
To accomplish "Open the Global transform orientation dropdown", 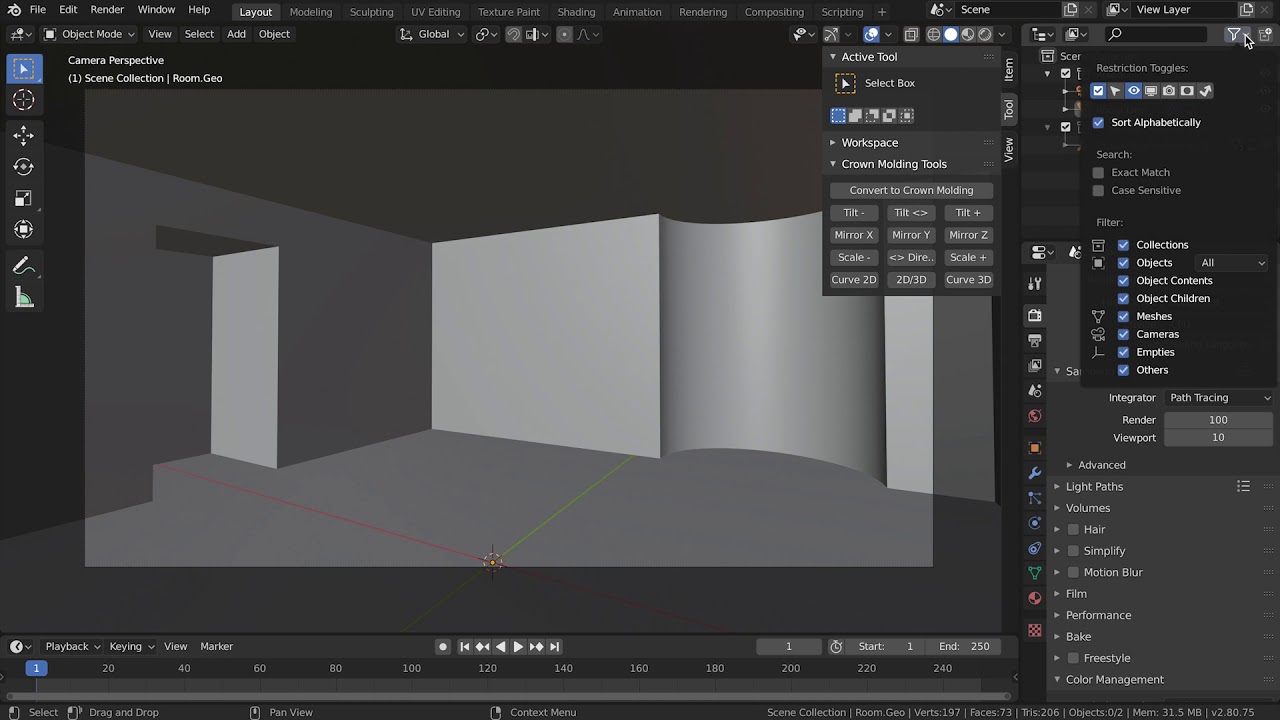I will pos(432,33).
